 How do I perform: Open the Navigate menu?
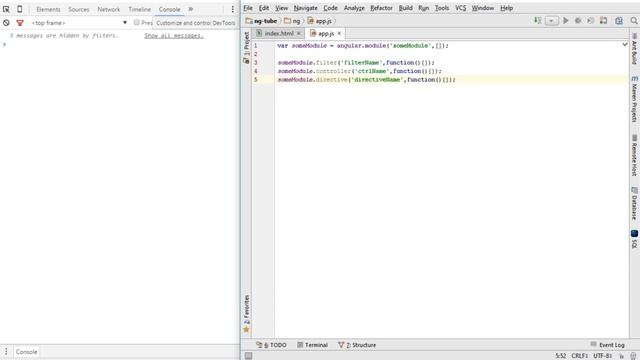(x=305, y=8)
